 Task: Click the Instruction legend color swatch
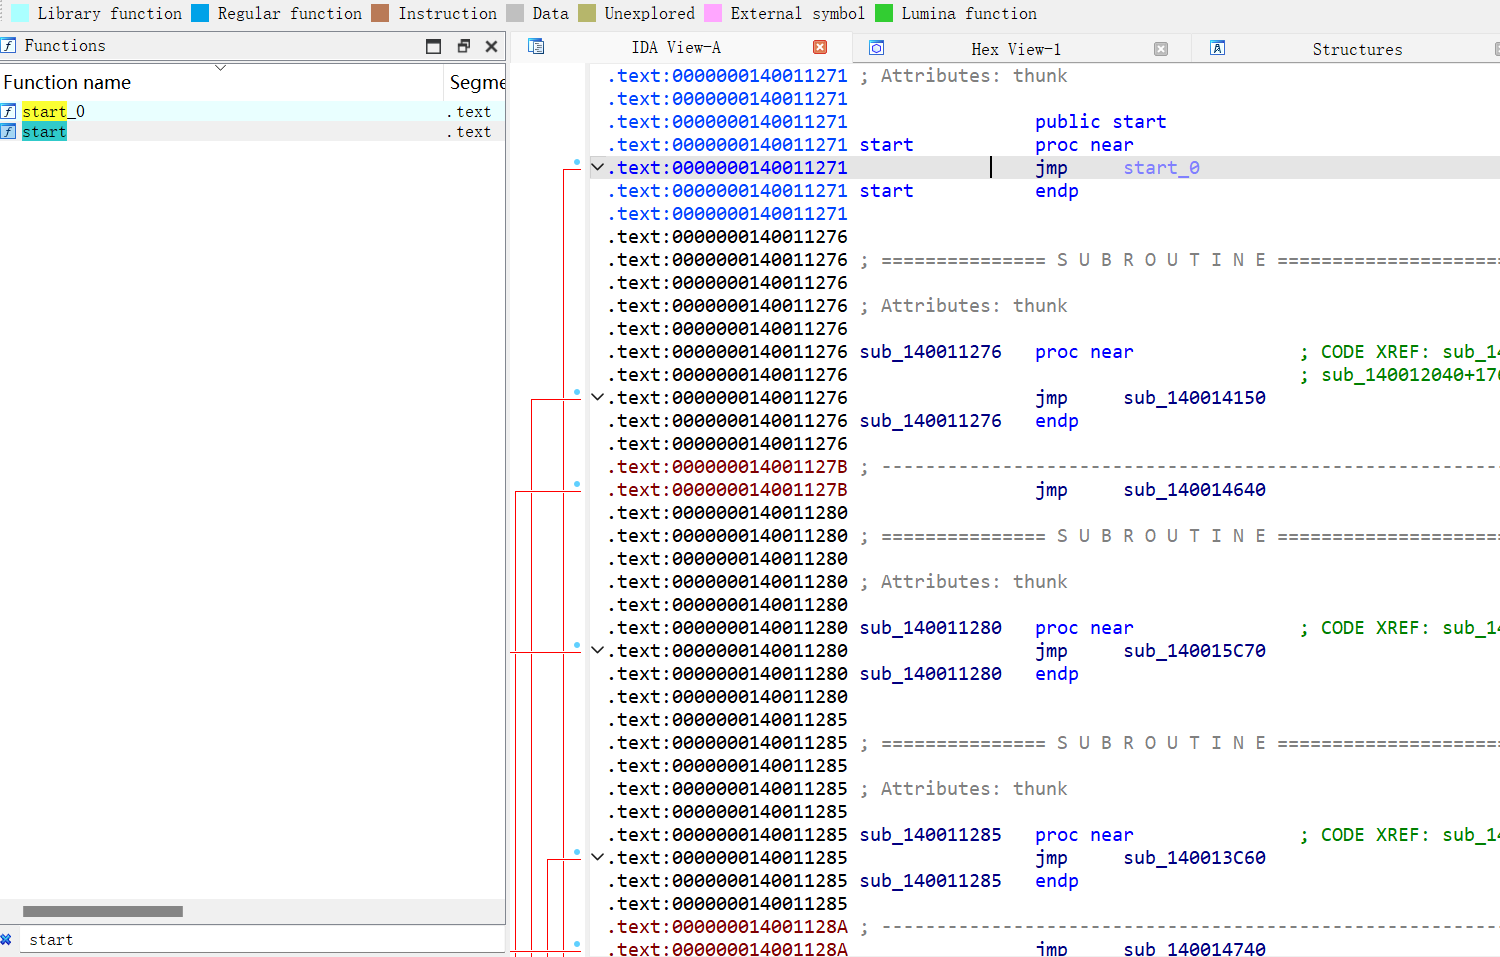[380, 13]
